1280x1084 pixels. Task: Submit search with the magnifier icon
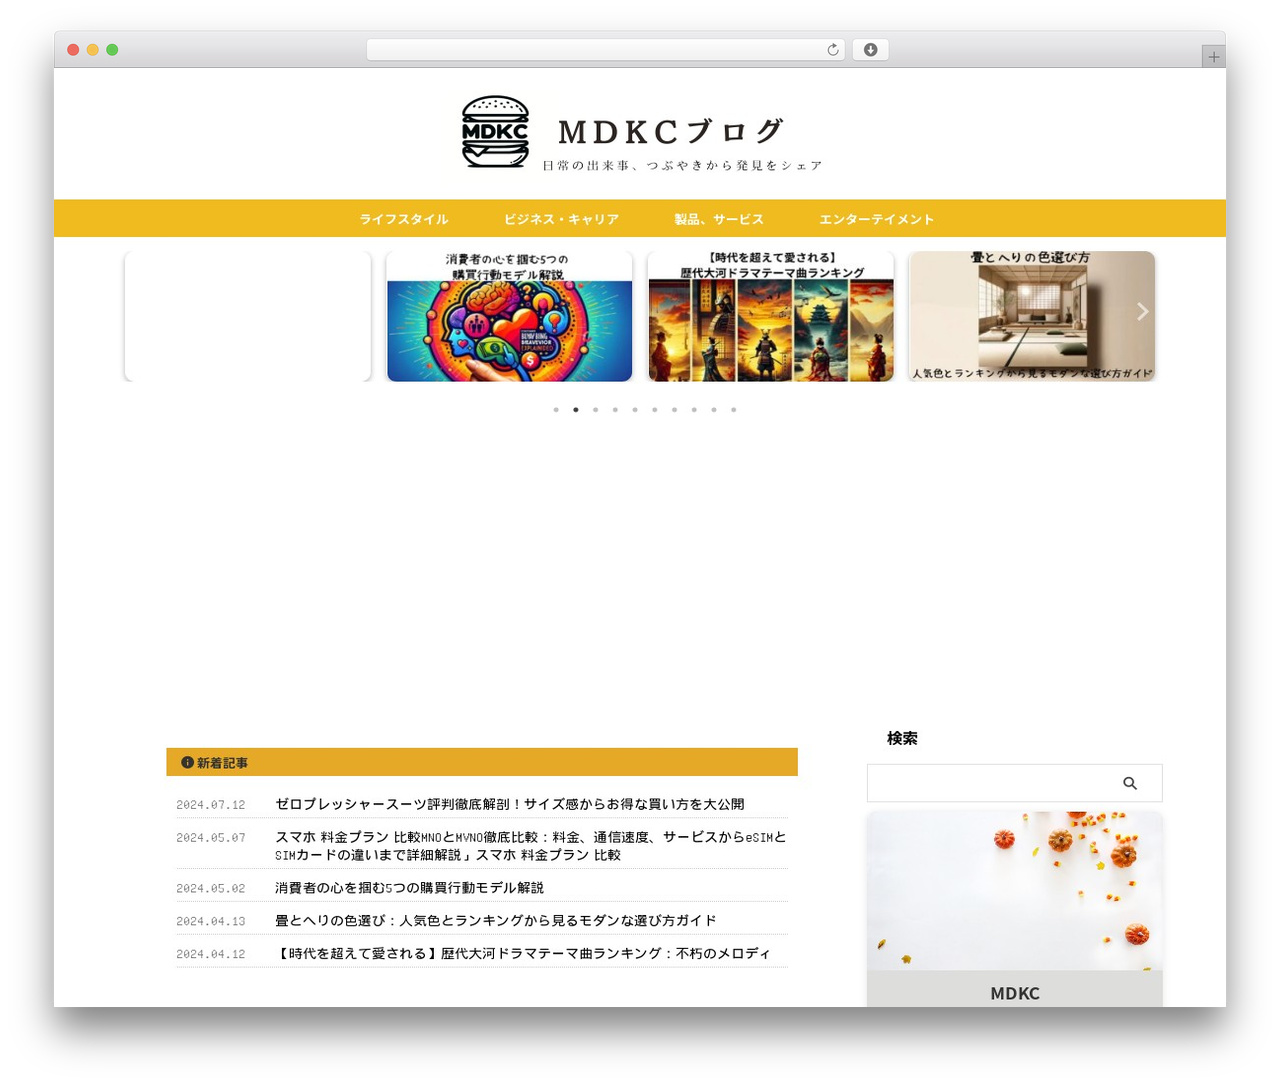click(1130, 783)
